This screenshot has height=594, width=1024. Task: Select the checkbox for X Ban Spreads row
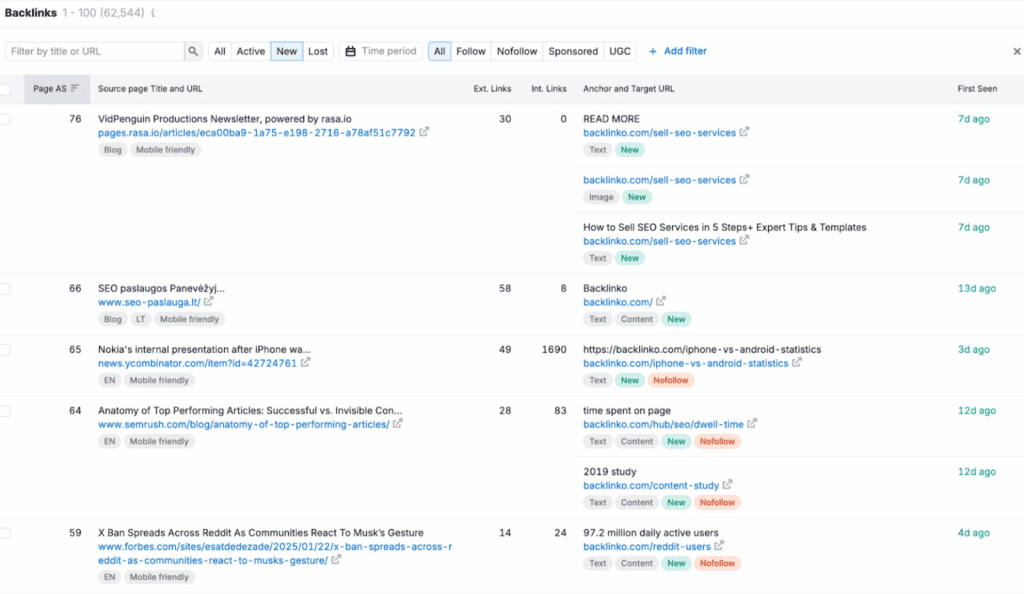[x=5, y=533]
